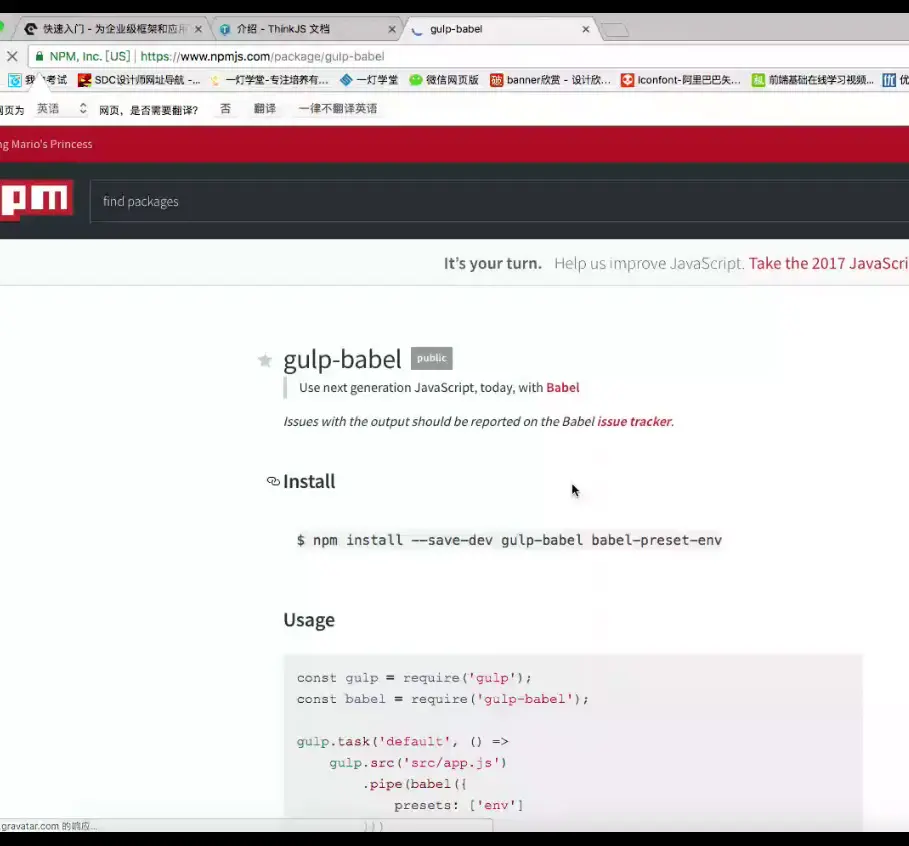Switch to the 快速入门 tab
This screenshot has height=846, width=909.
[x=114, y=29]
